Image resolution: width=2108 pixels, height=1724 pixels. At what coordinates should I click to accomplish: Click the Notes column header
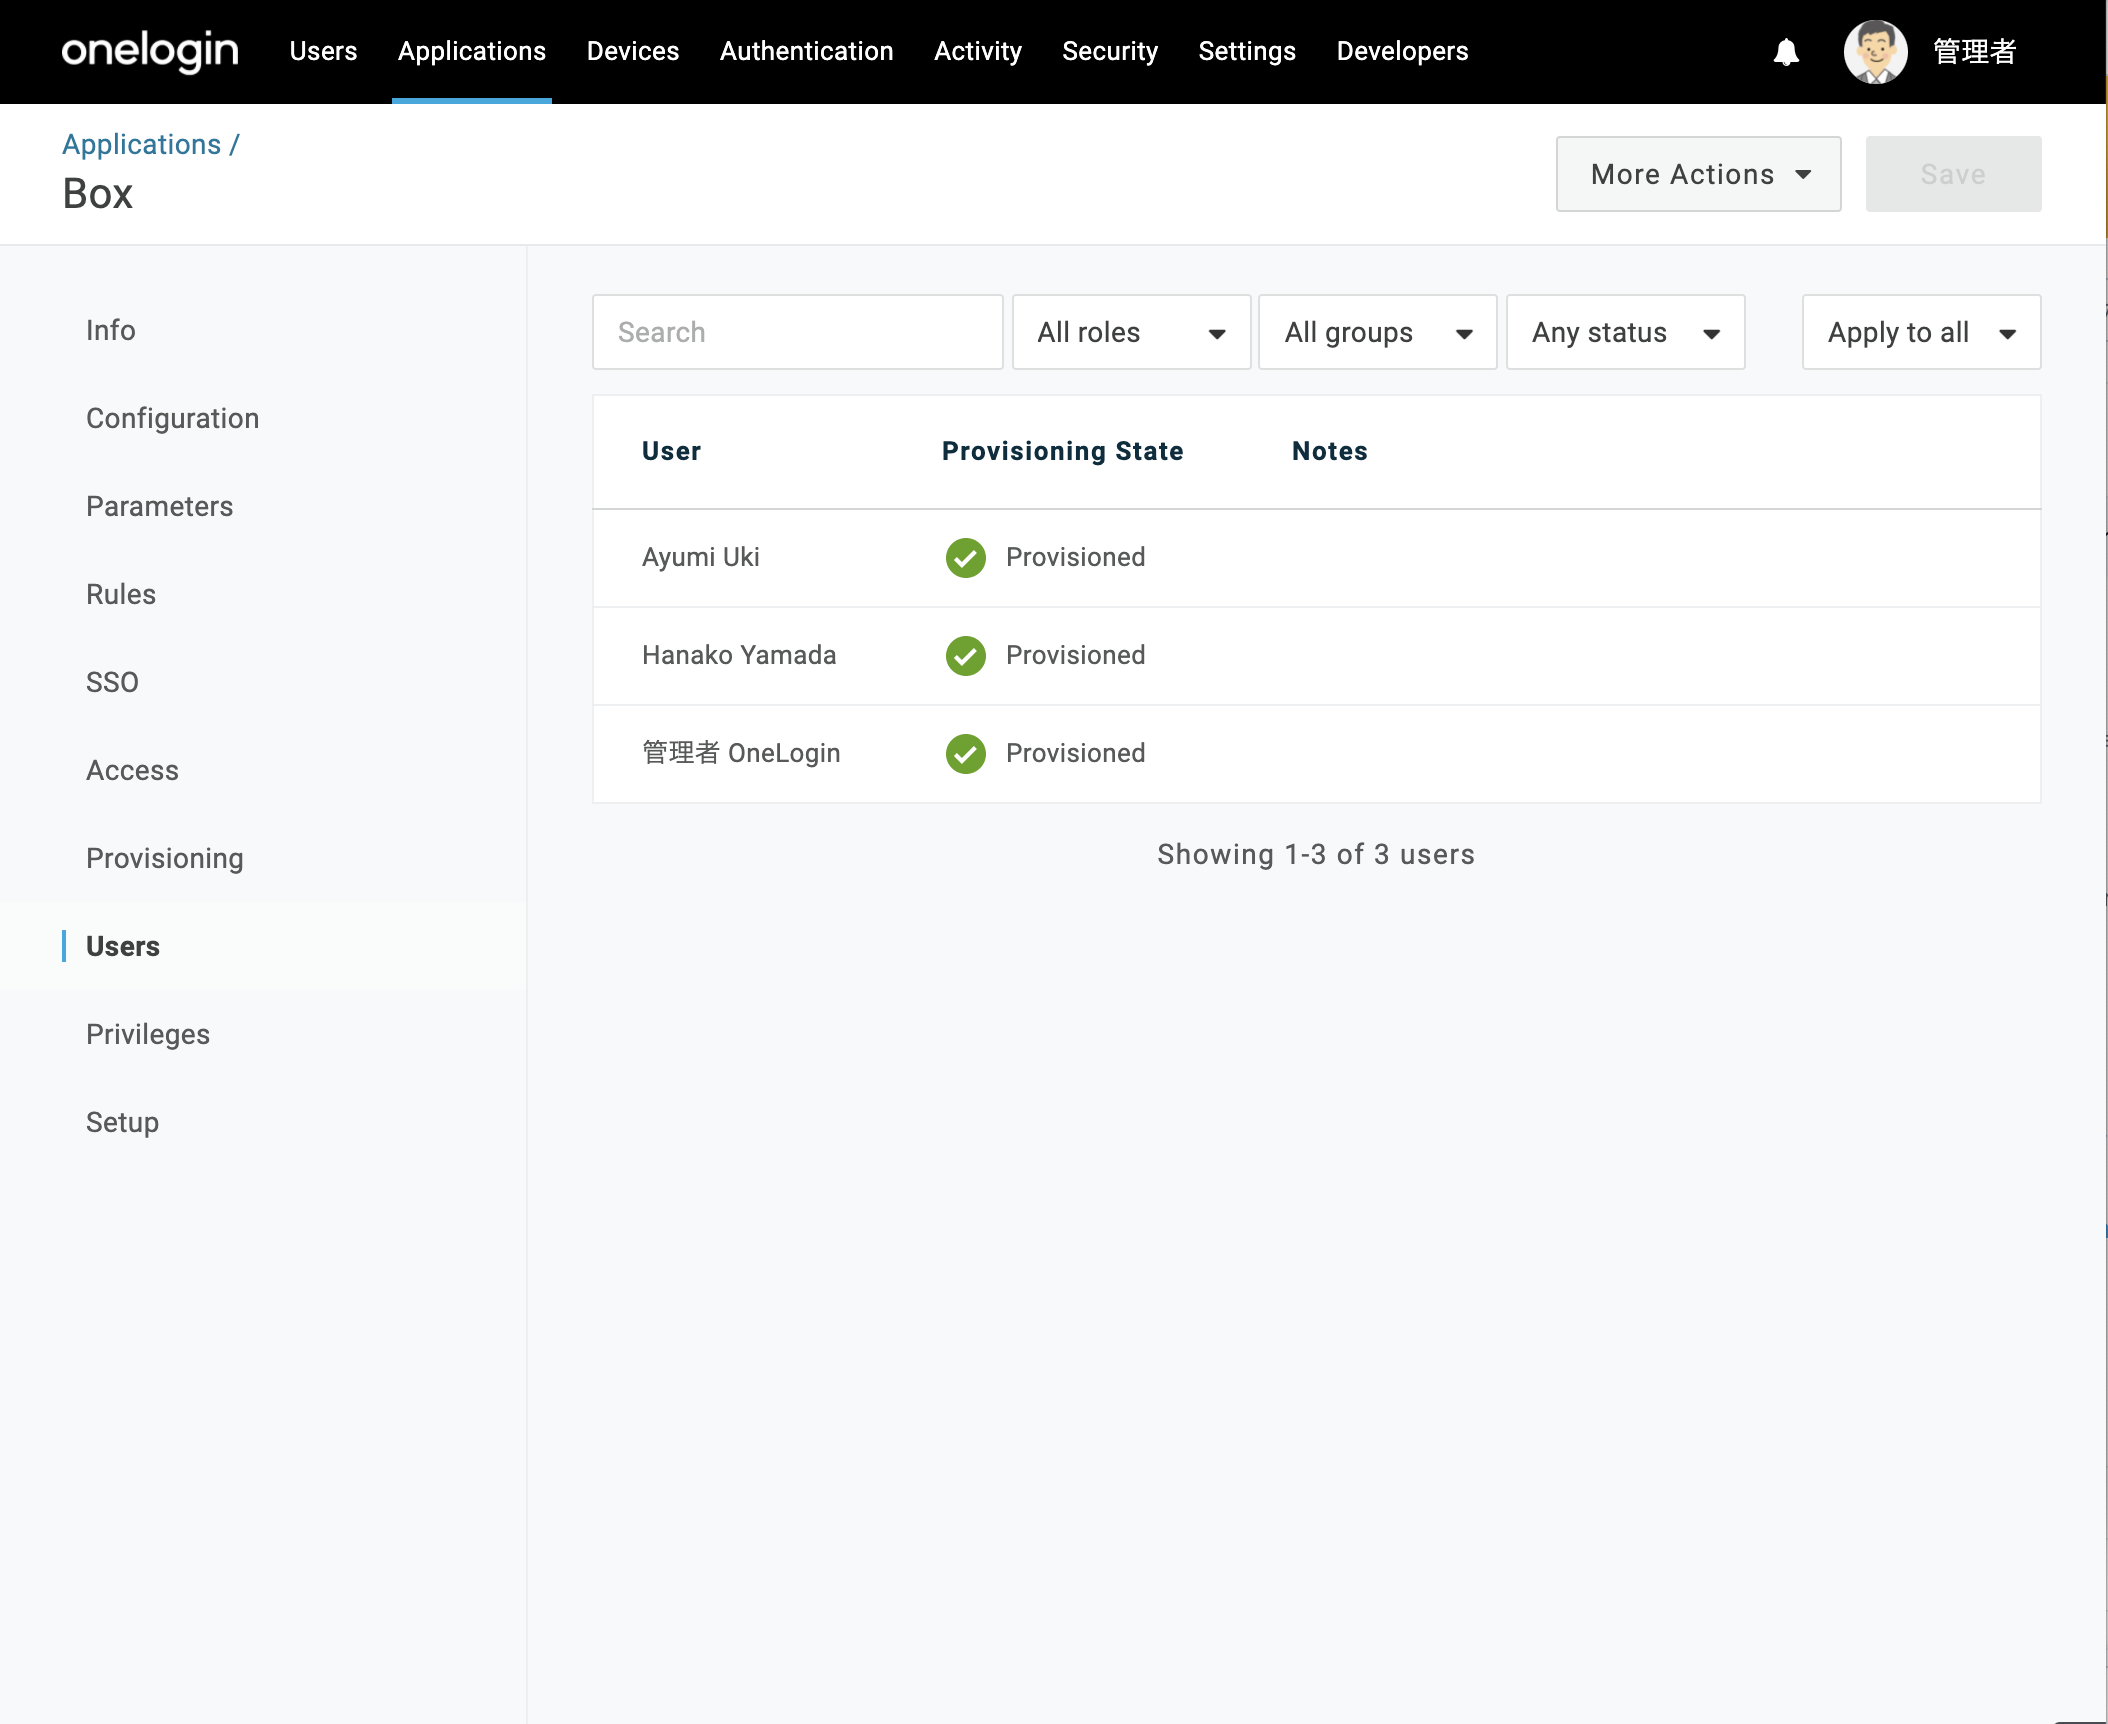(1330, 451)
